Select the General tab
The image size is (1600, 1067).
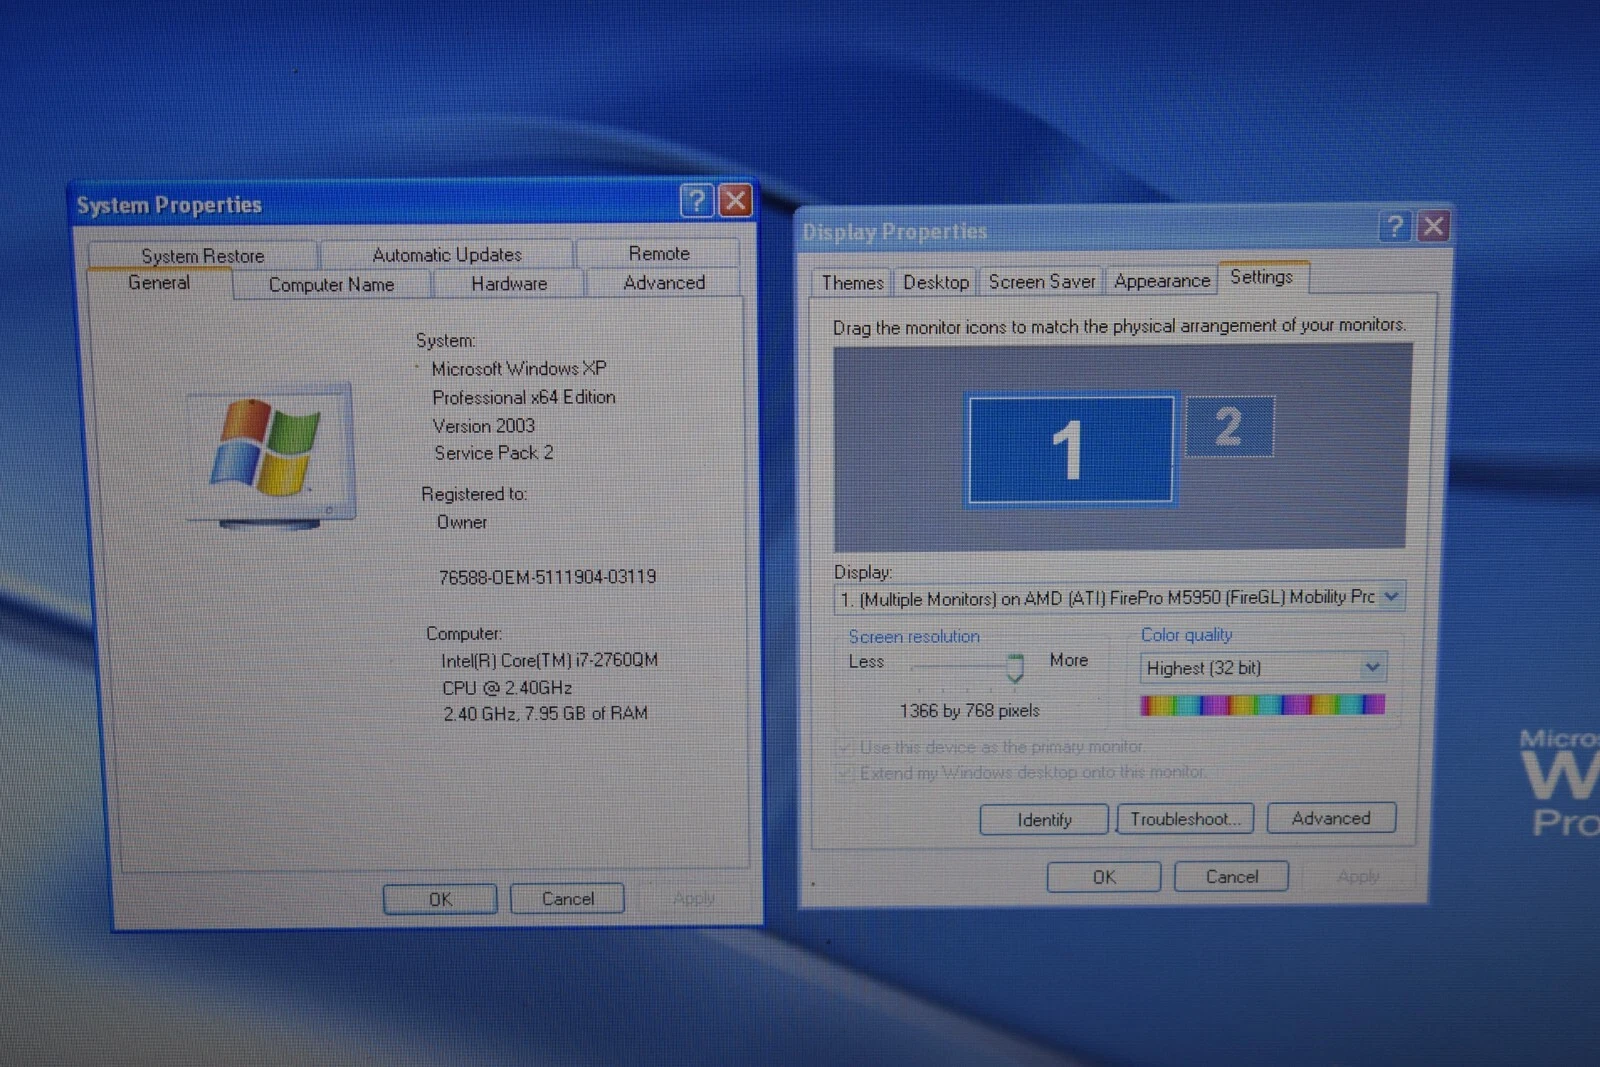[x=159, y=283]
